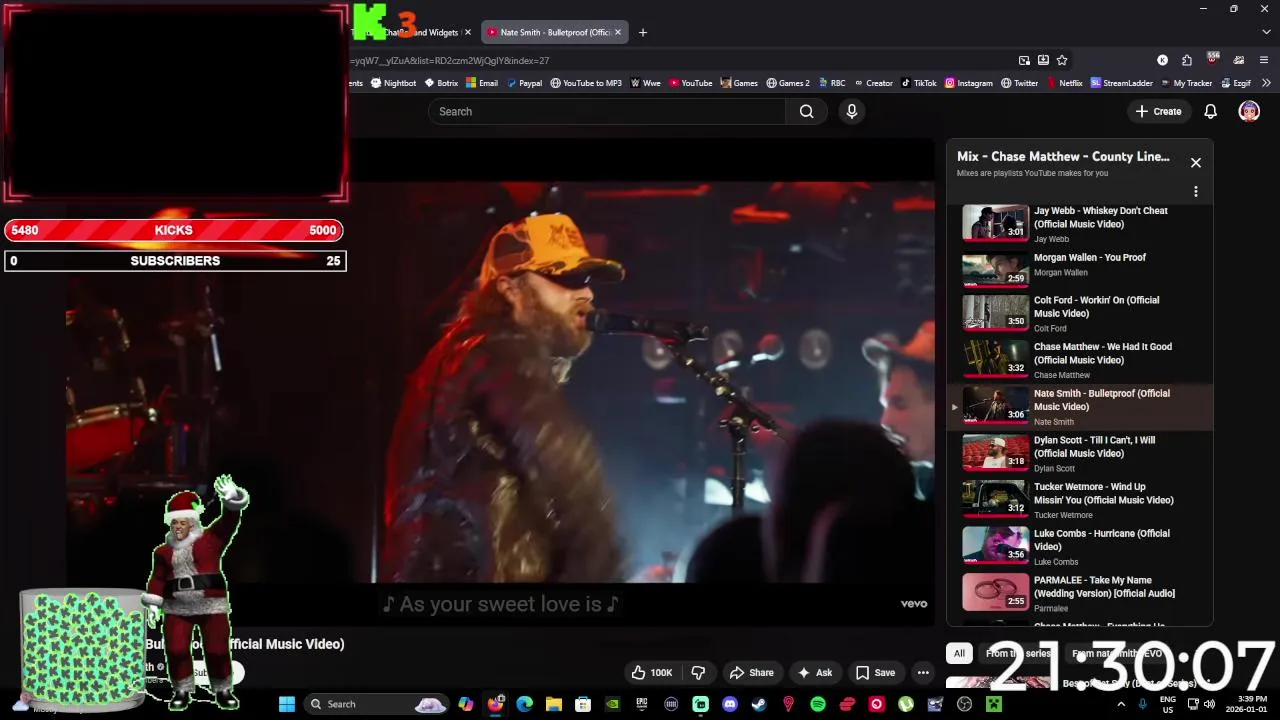The image size is (1280, 720).
Task: Open File Explorer from the taskbar
Action: (553, 704)
